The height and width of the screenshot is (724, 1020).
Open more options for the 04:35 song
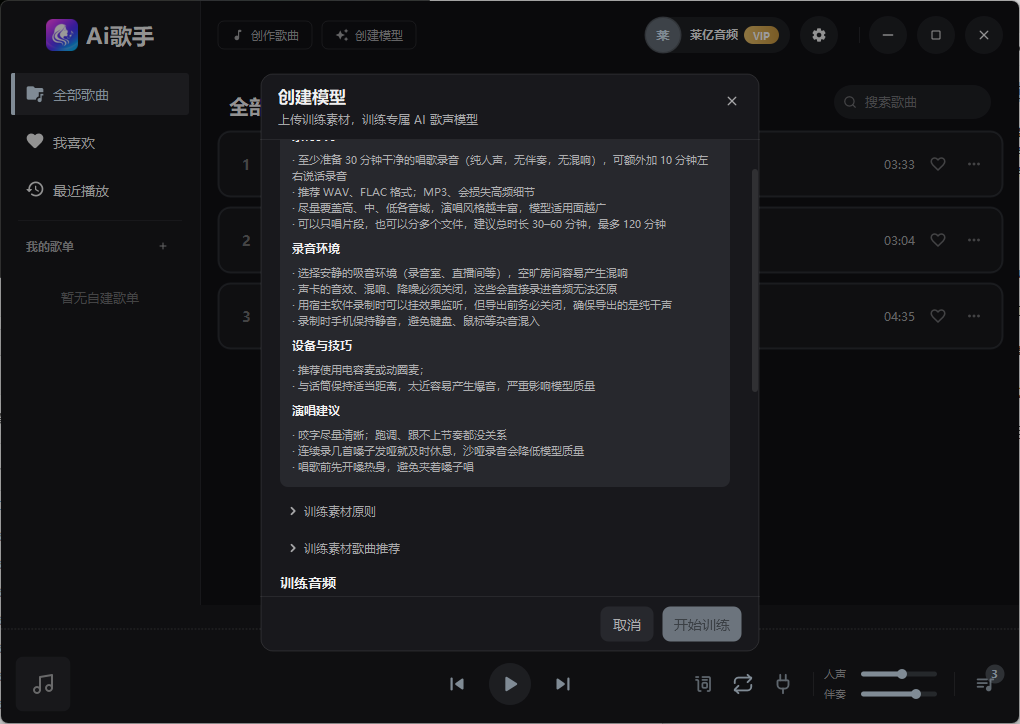[x=974, y=316]
